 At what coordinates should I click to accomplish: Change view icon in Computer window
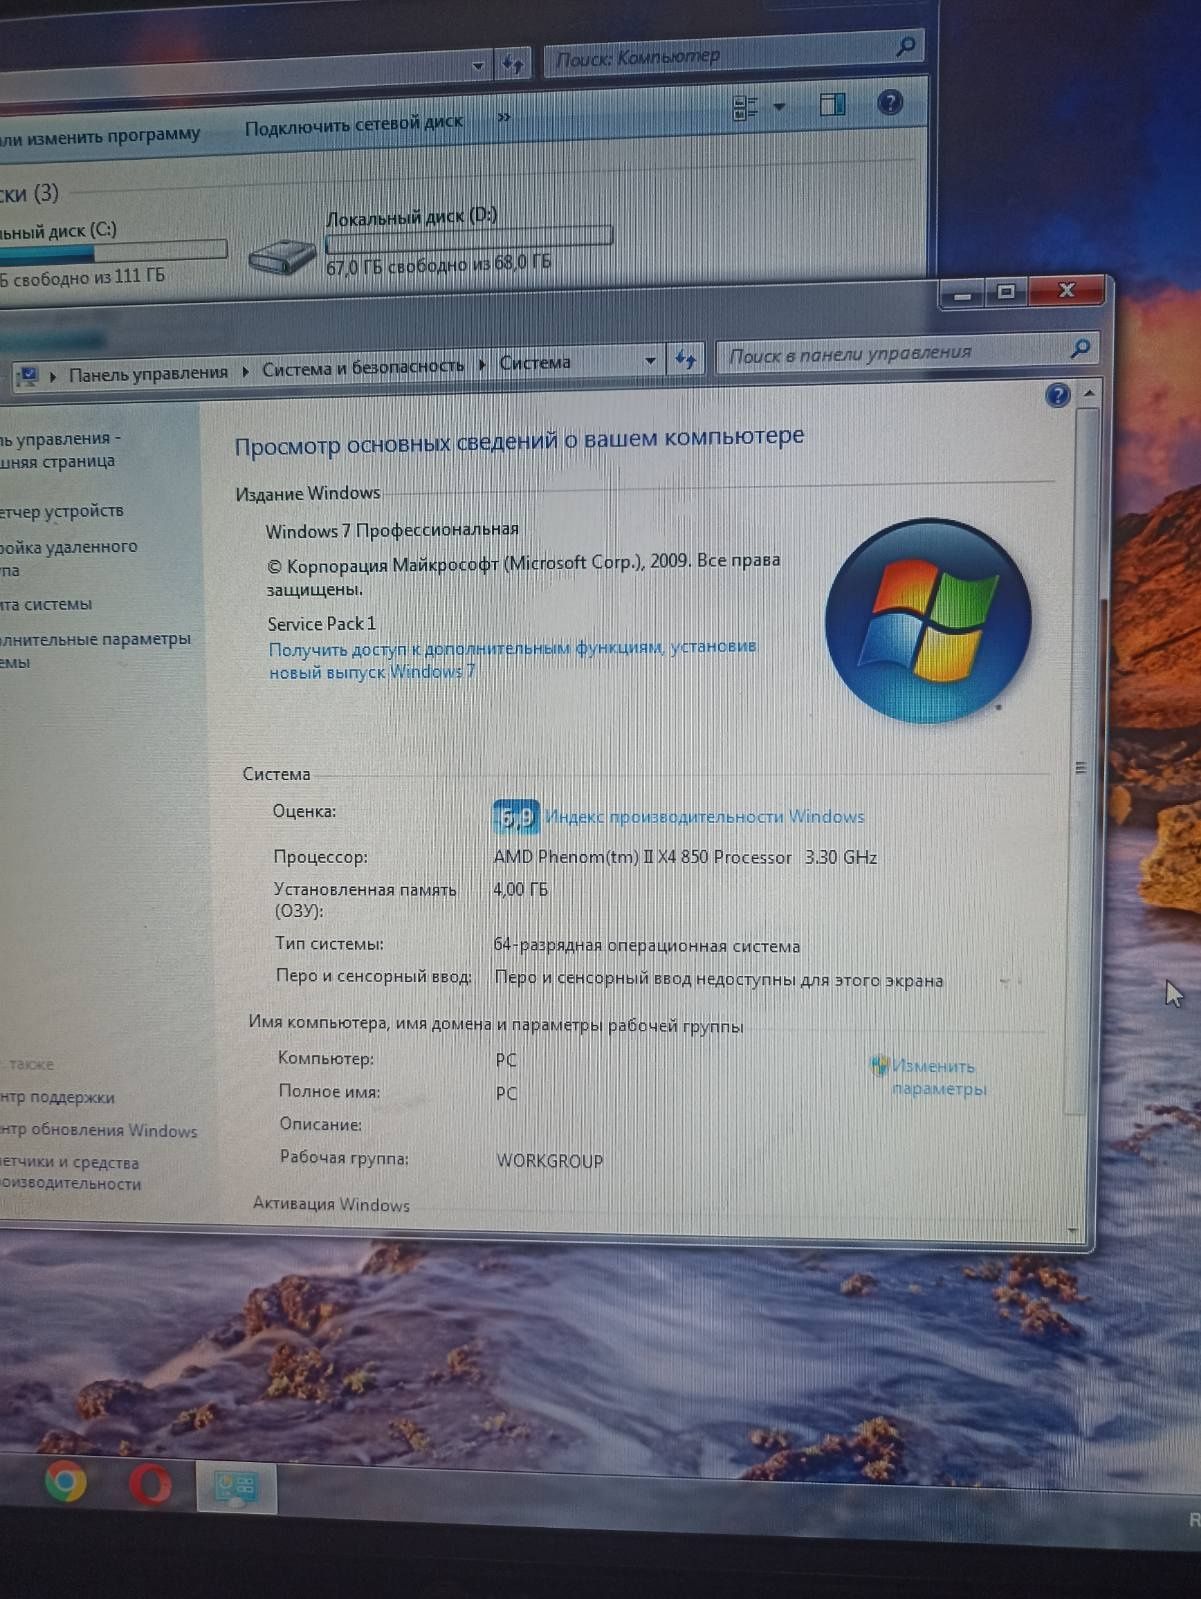[x=746, y=107]
